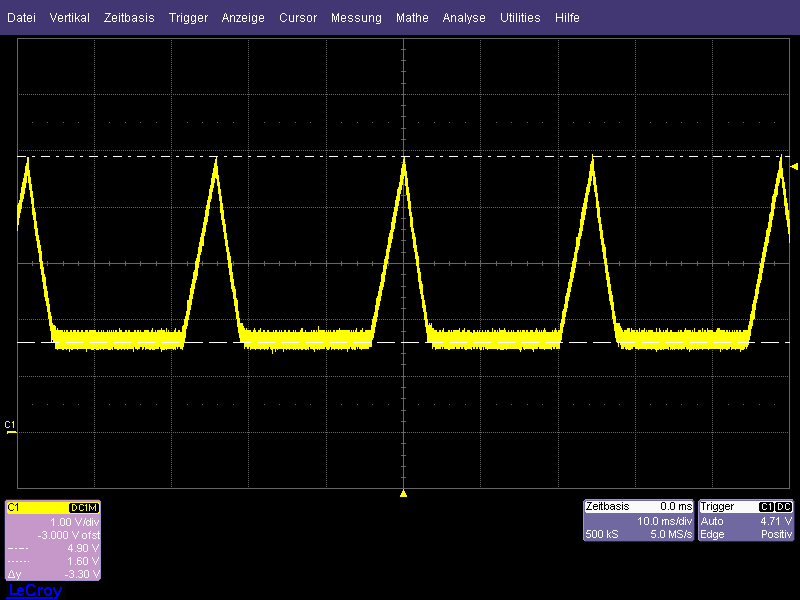Open the C1 channel descriptor title bar
The image size is (800, 600).
tap(53, 508)
